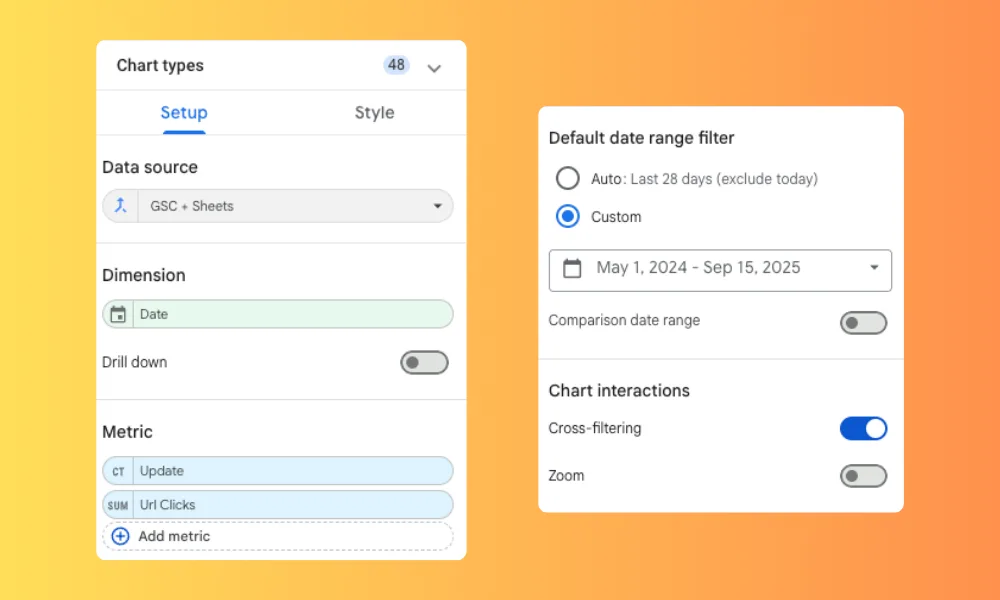1000x600 pixels.
Task: Disable the Cross-filtering toggle
Action: [863, 429]
